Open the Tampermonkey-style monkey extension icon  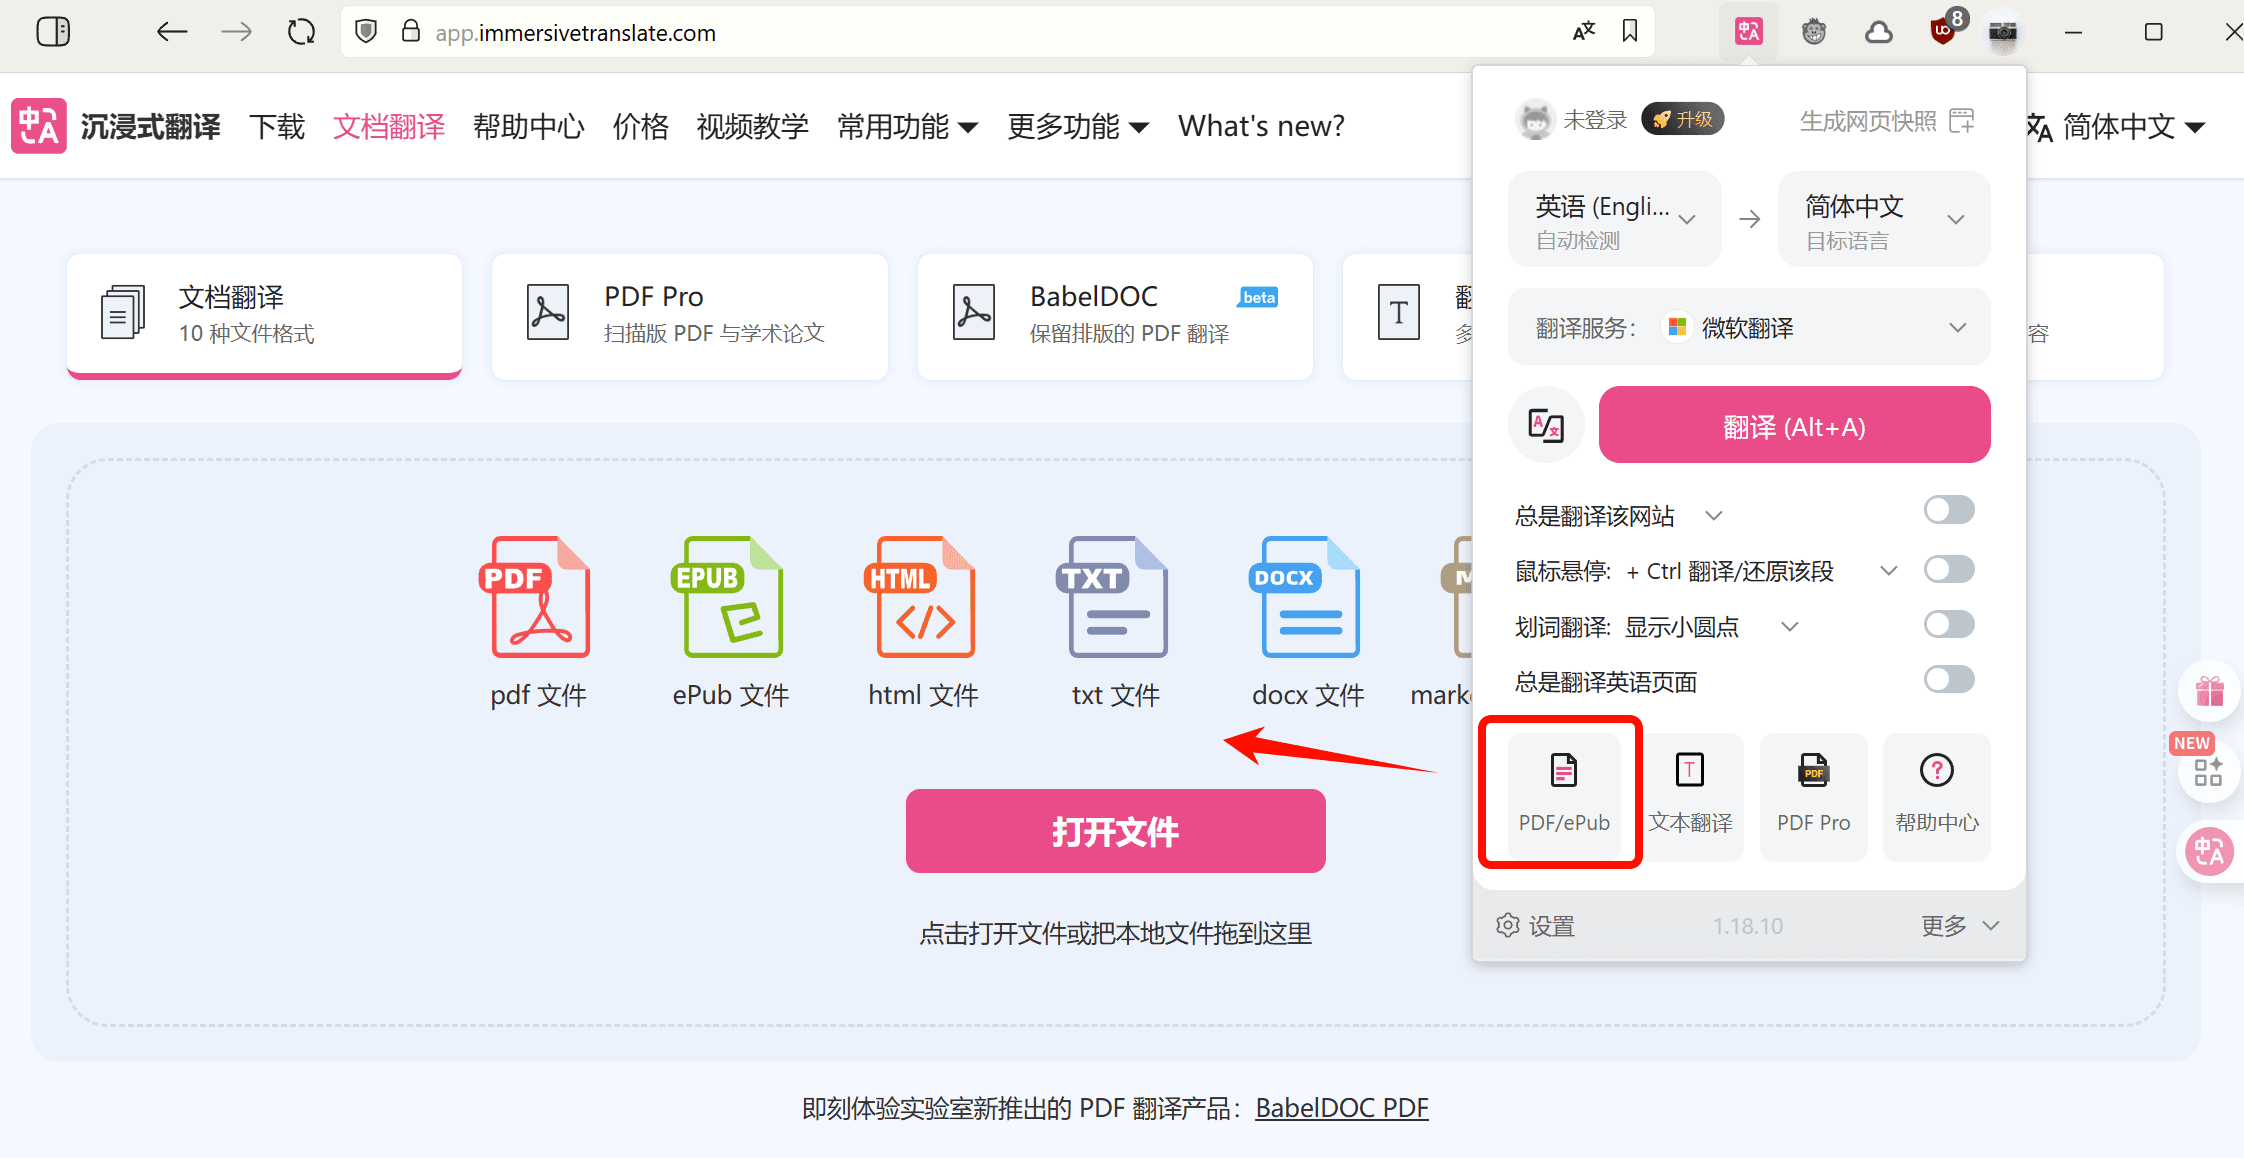[x=1814, y=32]
